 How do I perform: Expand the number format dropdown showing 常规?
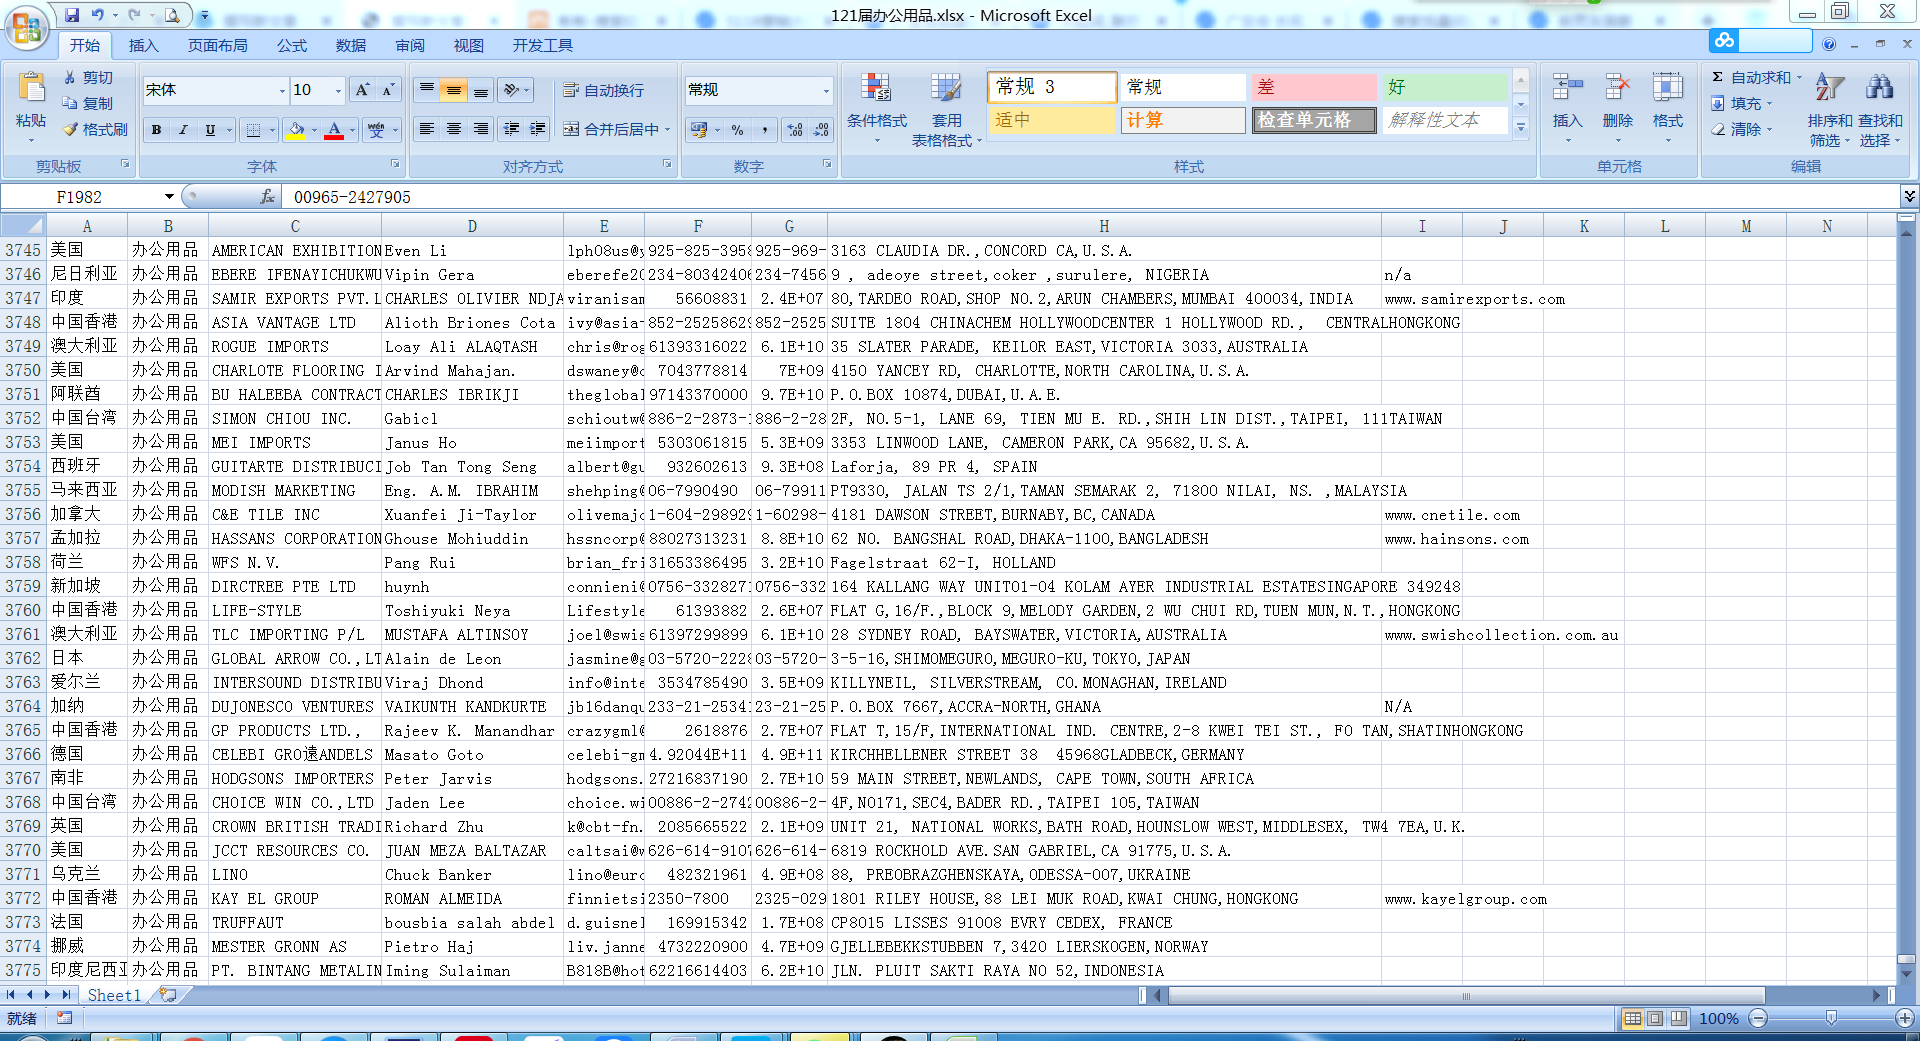(826, 91)
